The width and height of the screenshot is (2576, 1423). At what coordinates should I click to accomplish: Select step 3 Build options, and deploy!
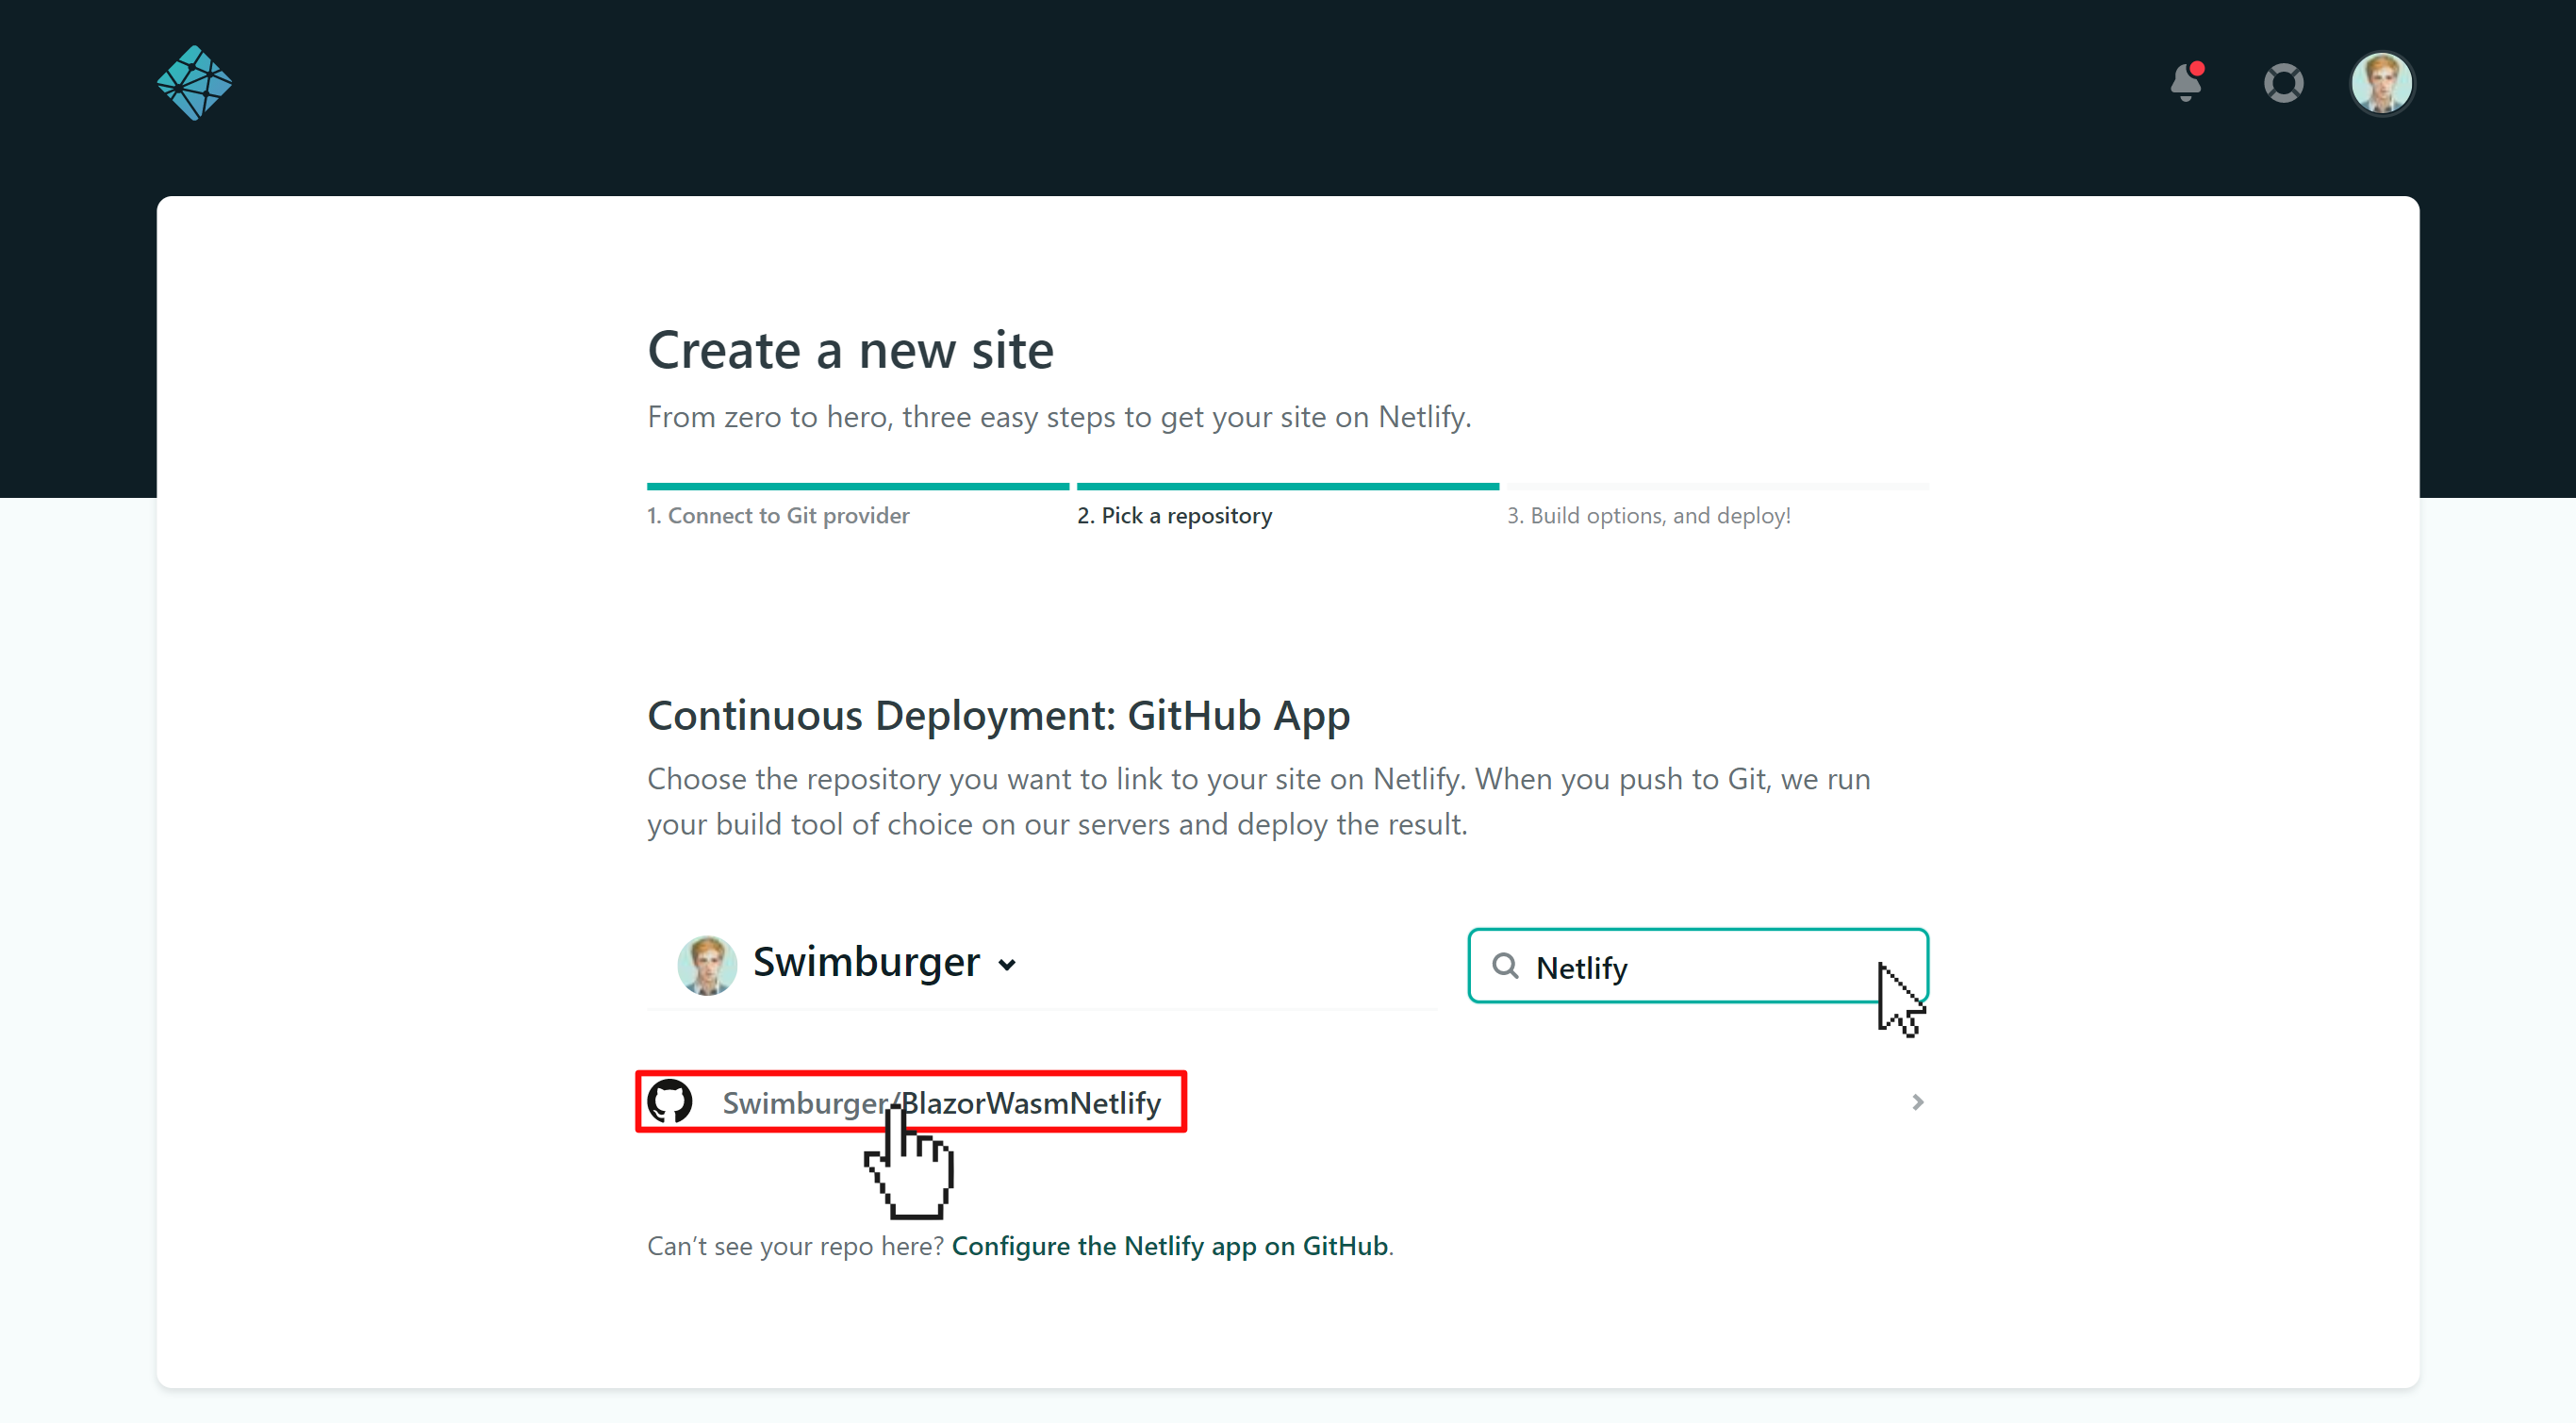(1649, 516)
